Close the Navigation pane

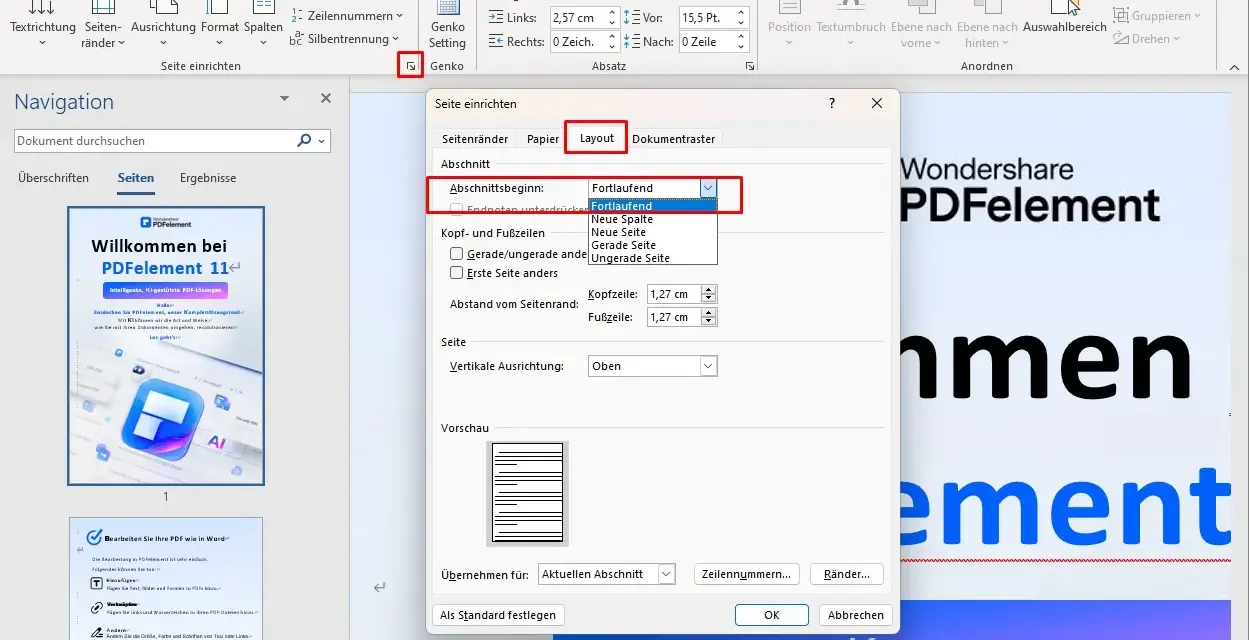pyautogui.click(x=325, y=98)
